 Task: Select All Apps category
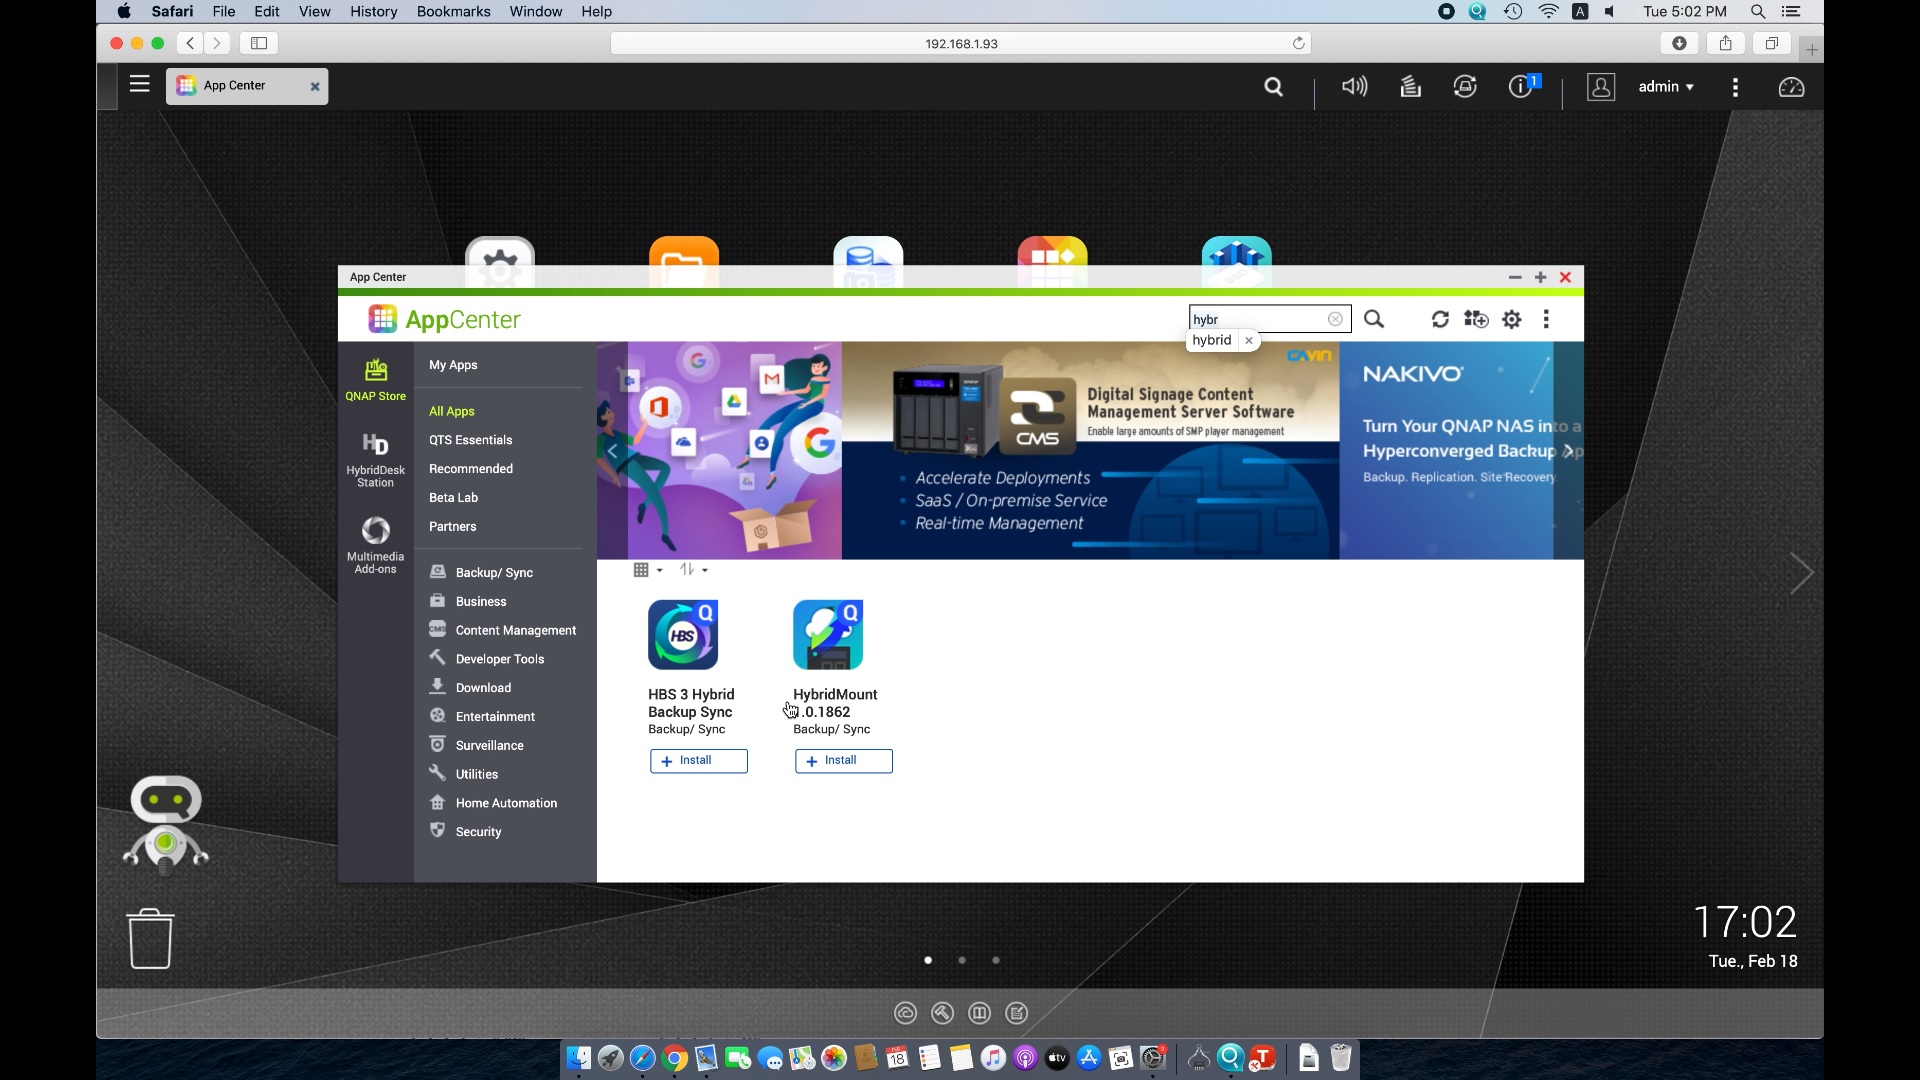click(x=452, y=411)
